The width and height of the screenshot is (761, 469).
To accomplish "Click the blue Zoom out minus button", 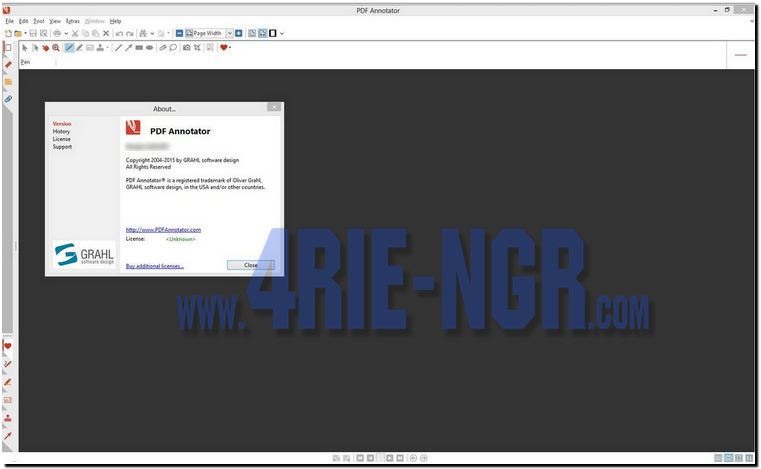I will (x=179, y=34).
